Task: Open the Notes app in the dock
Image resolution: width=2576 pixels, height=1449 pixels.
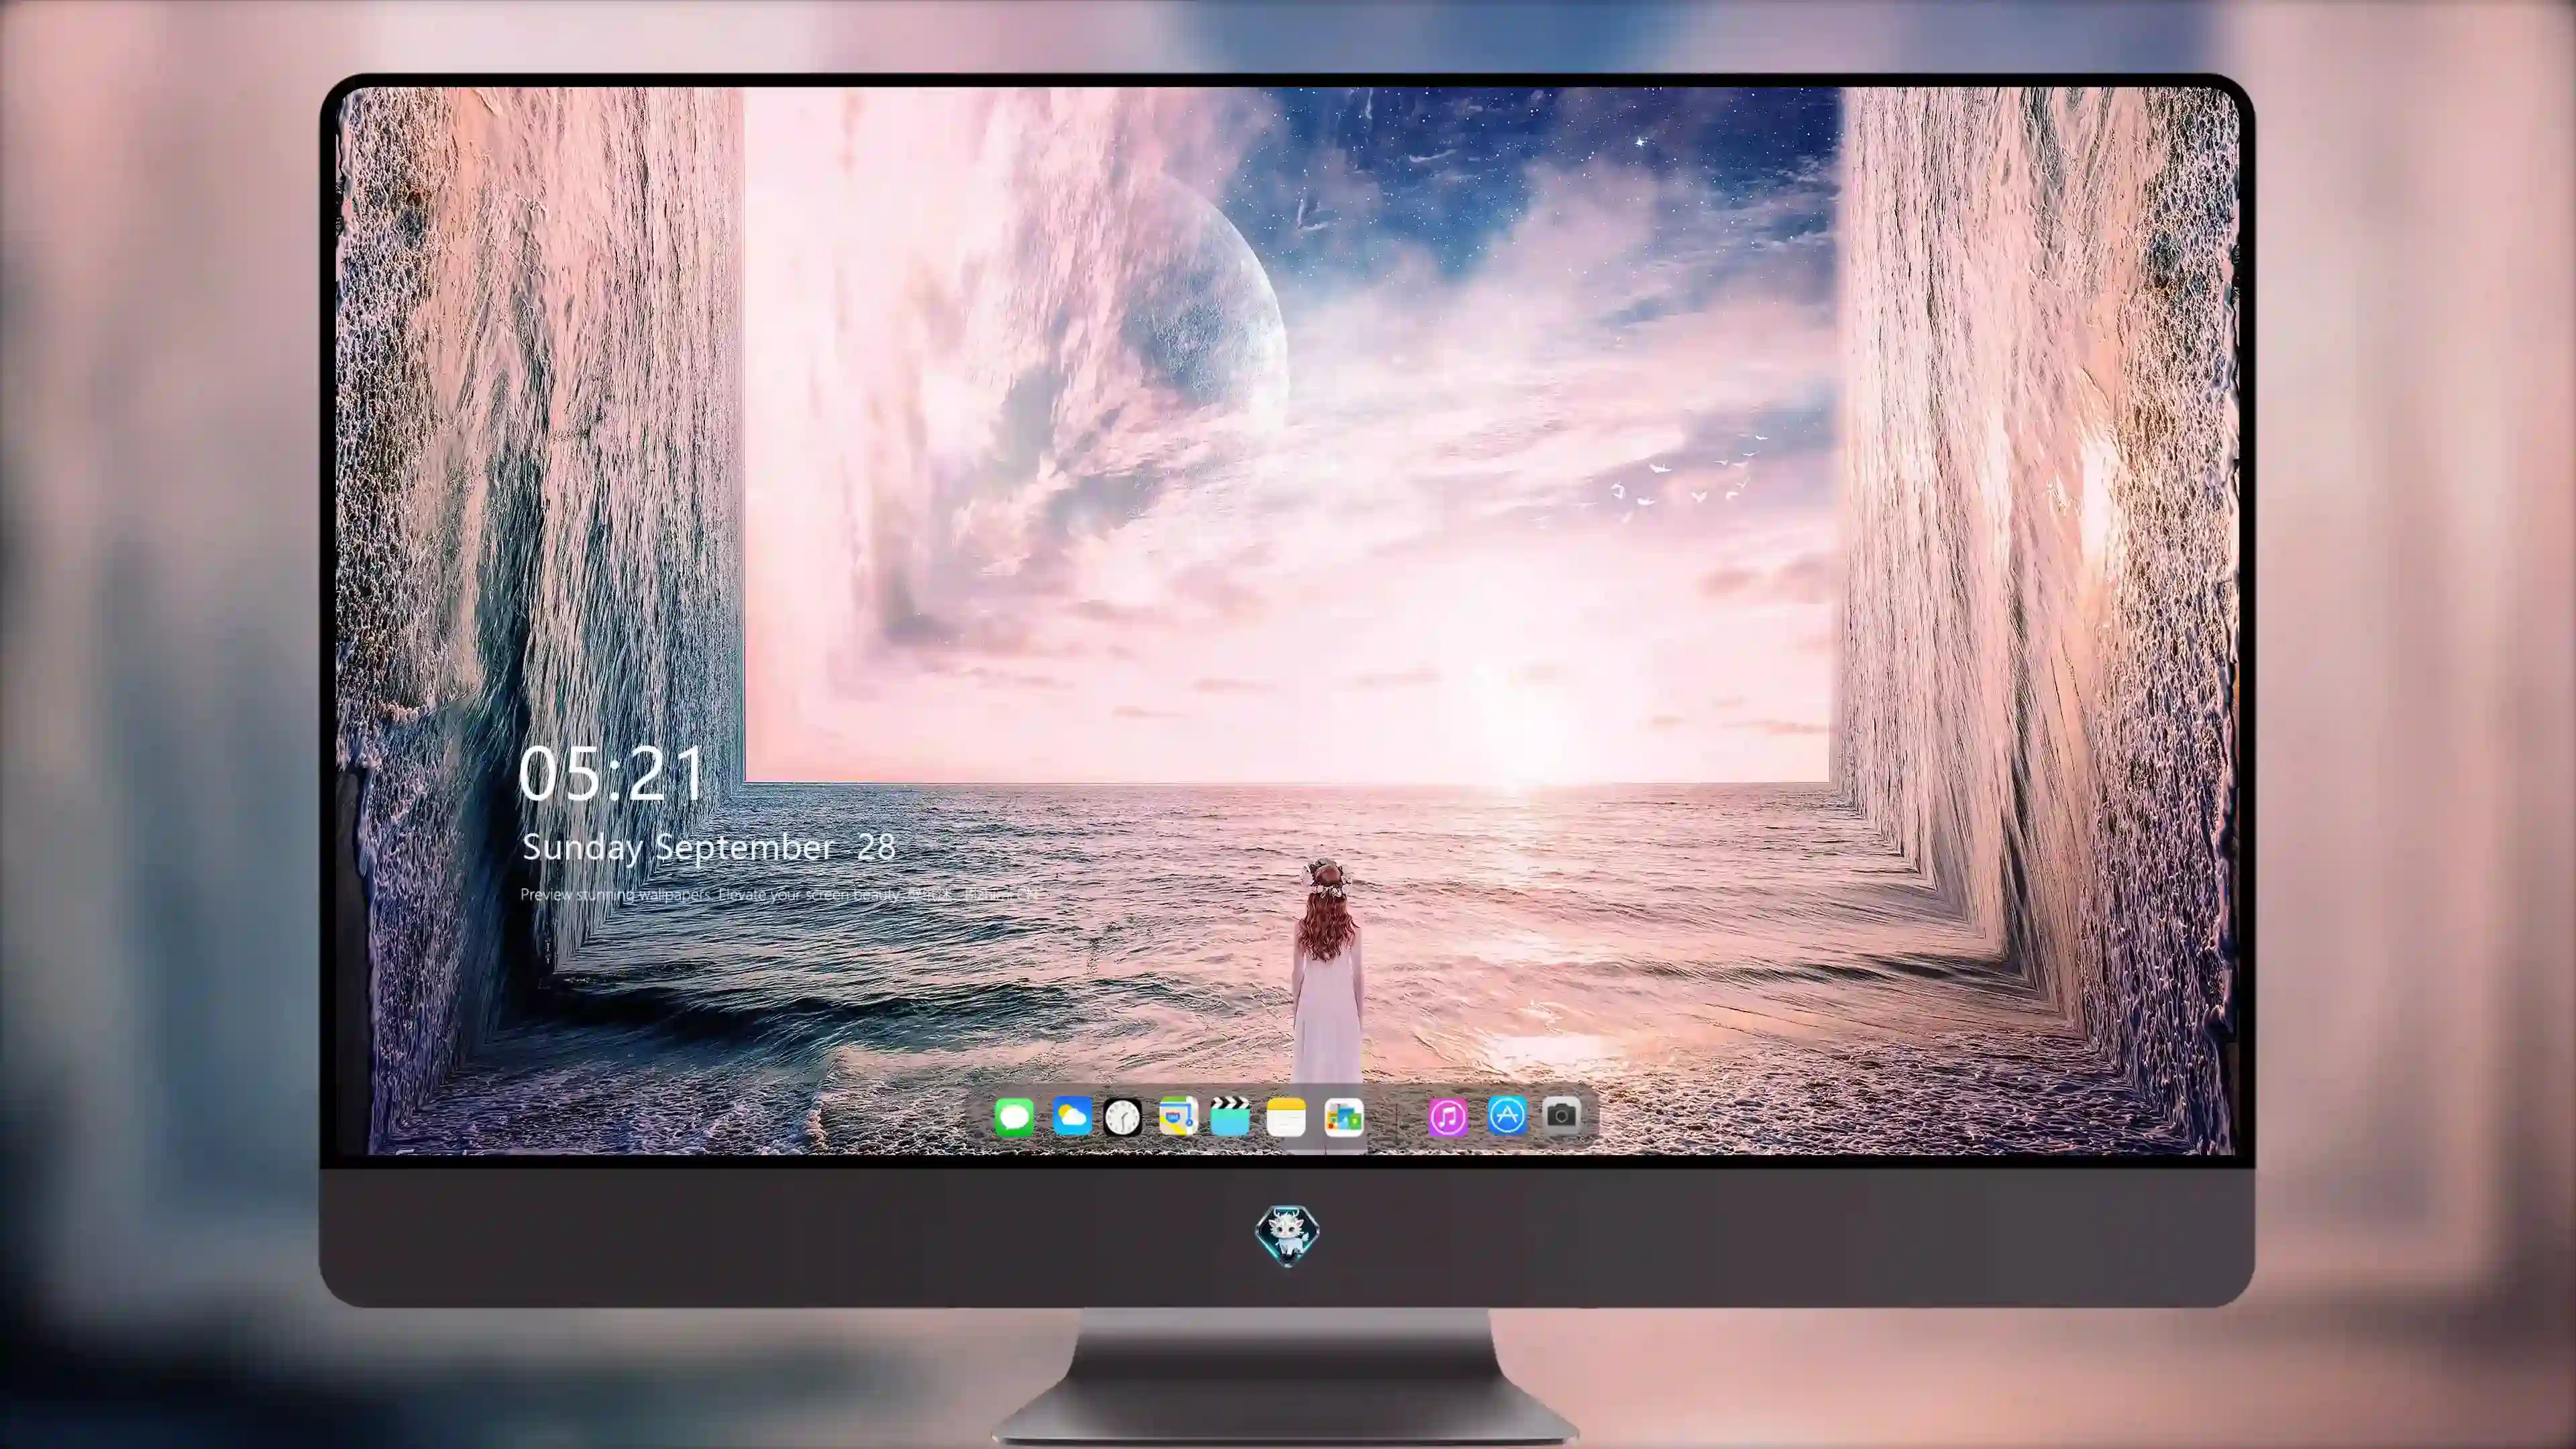Action: coord(1286,1117)
